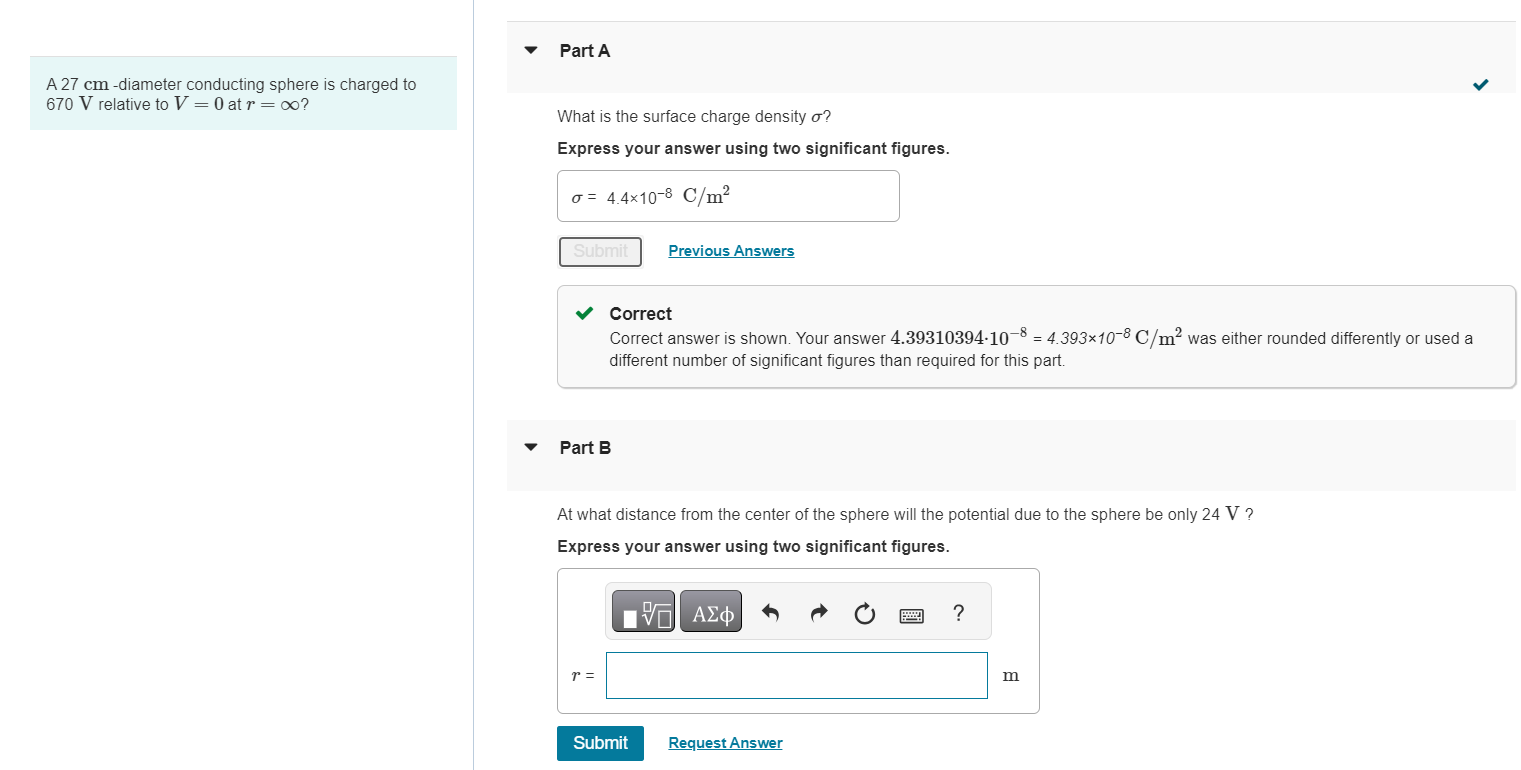
Task: Reset the answer with circular arrow icon
Action: (x=865, y=612)
